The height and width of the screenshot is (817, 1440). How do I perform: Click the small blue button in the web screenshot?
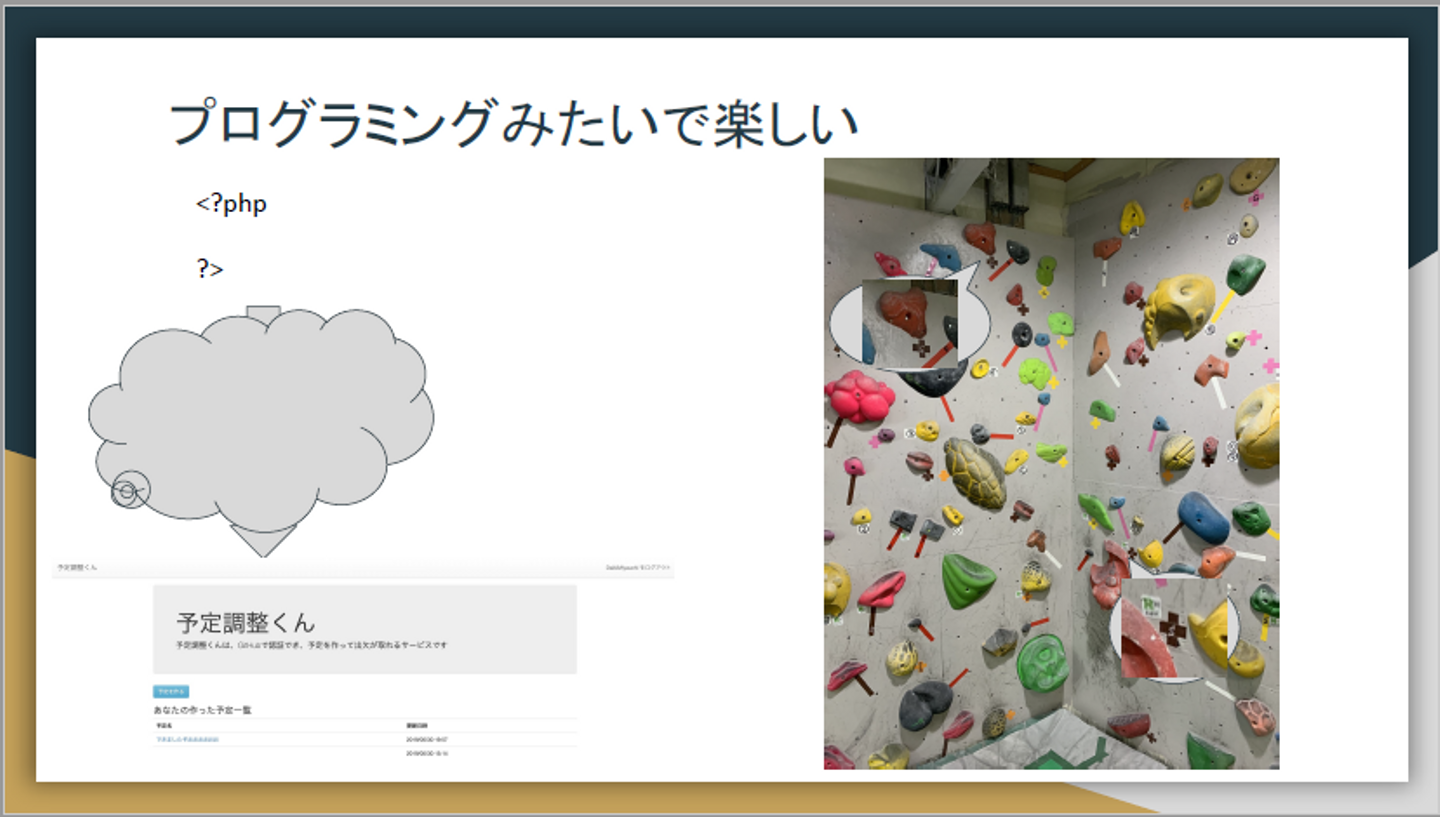[171, 691]
